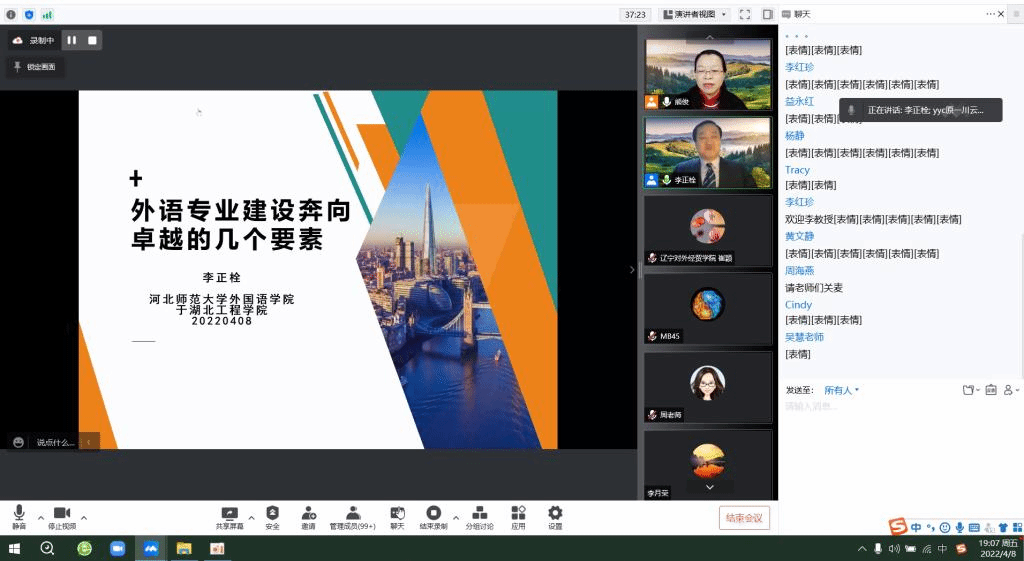
Task: Open the 应用 apps icon
Action: 518,517
